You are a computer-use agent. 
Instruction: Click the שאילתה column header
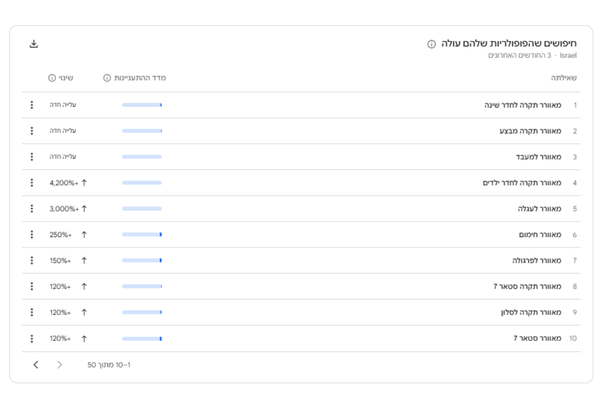tap(564, 77)
